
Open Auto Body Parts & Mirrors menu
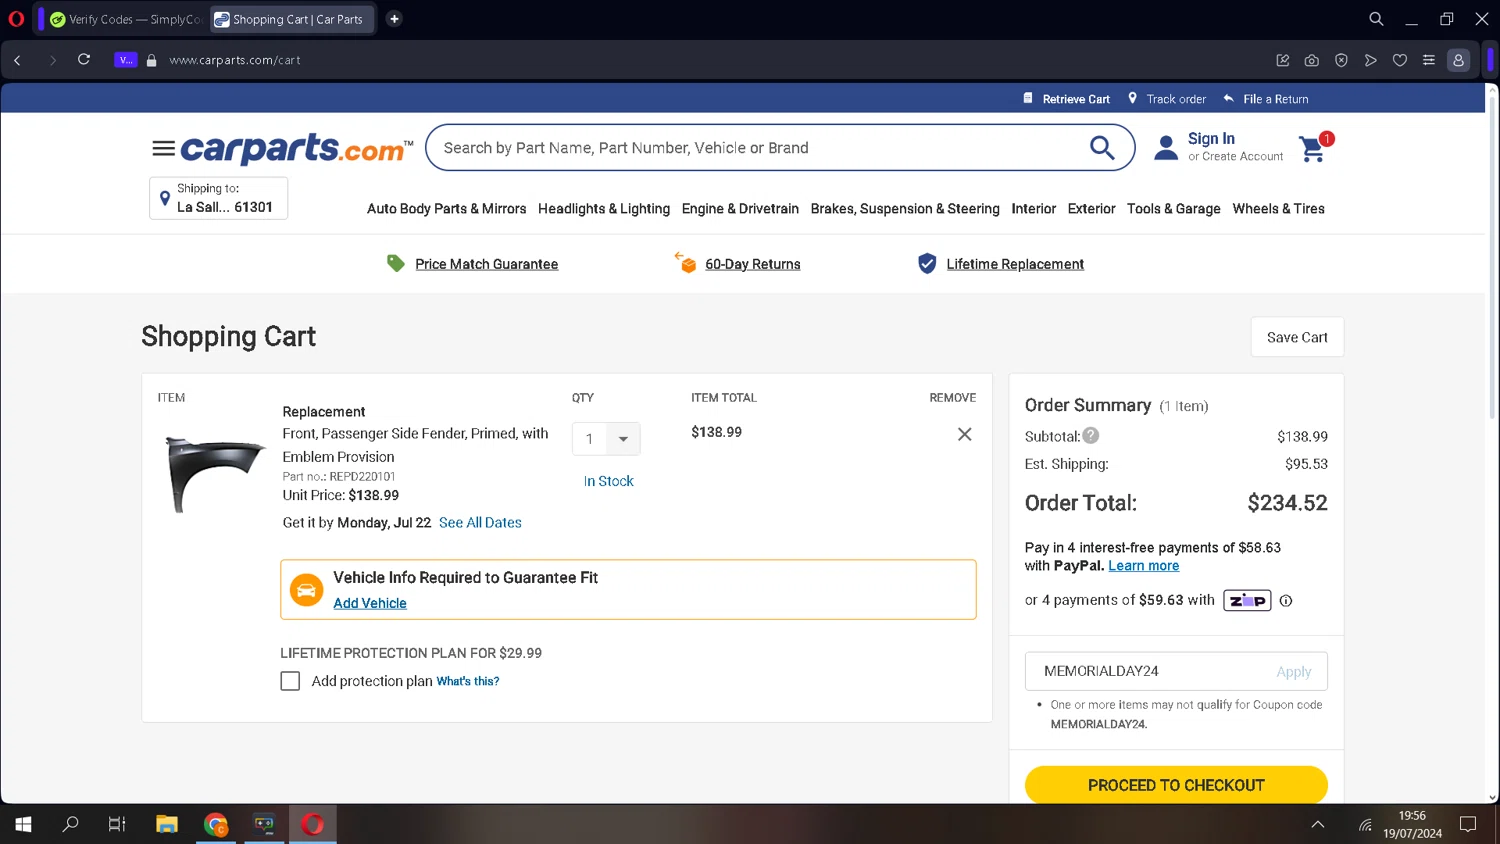pyautogui.click(x=446, y=209)
